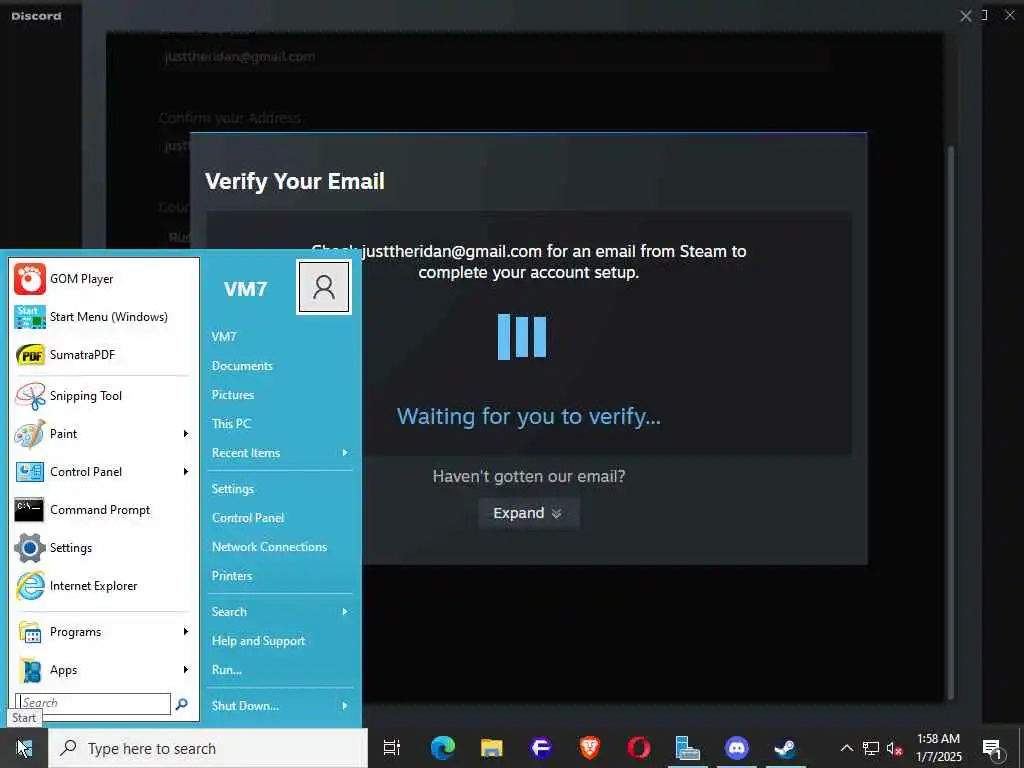Expand the start menu Search submenu
This screenshot has height=768, width=1024.
(x=280, y=612)
